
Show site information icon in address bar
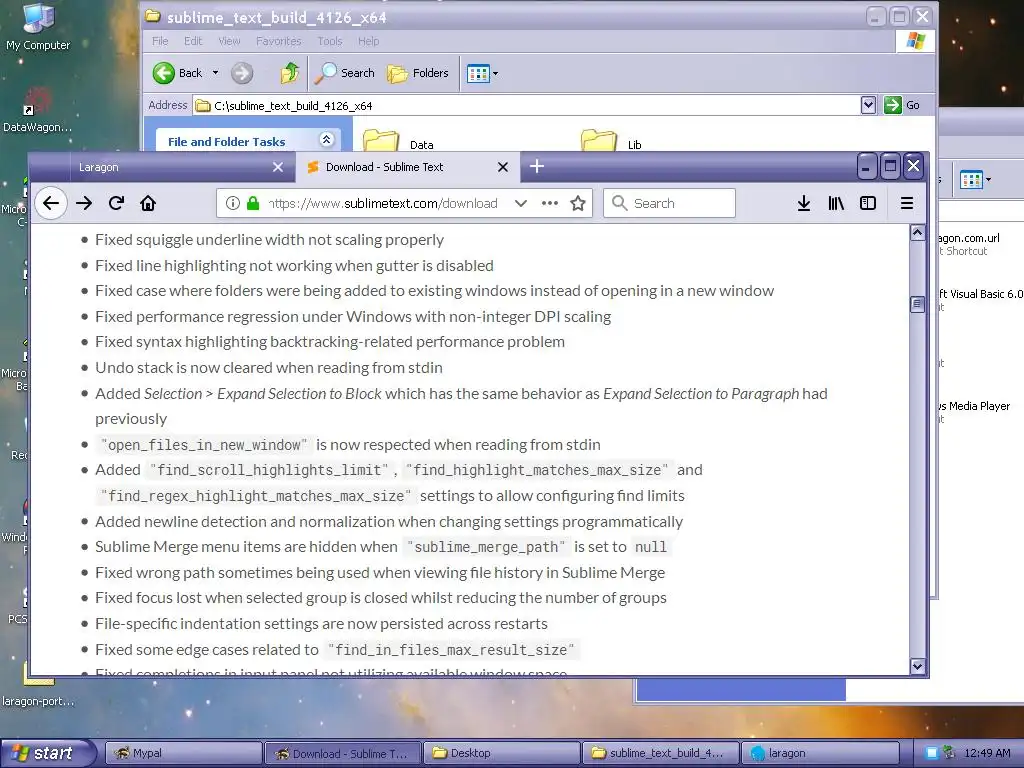click(x=232, y=203)
